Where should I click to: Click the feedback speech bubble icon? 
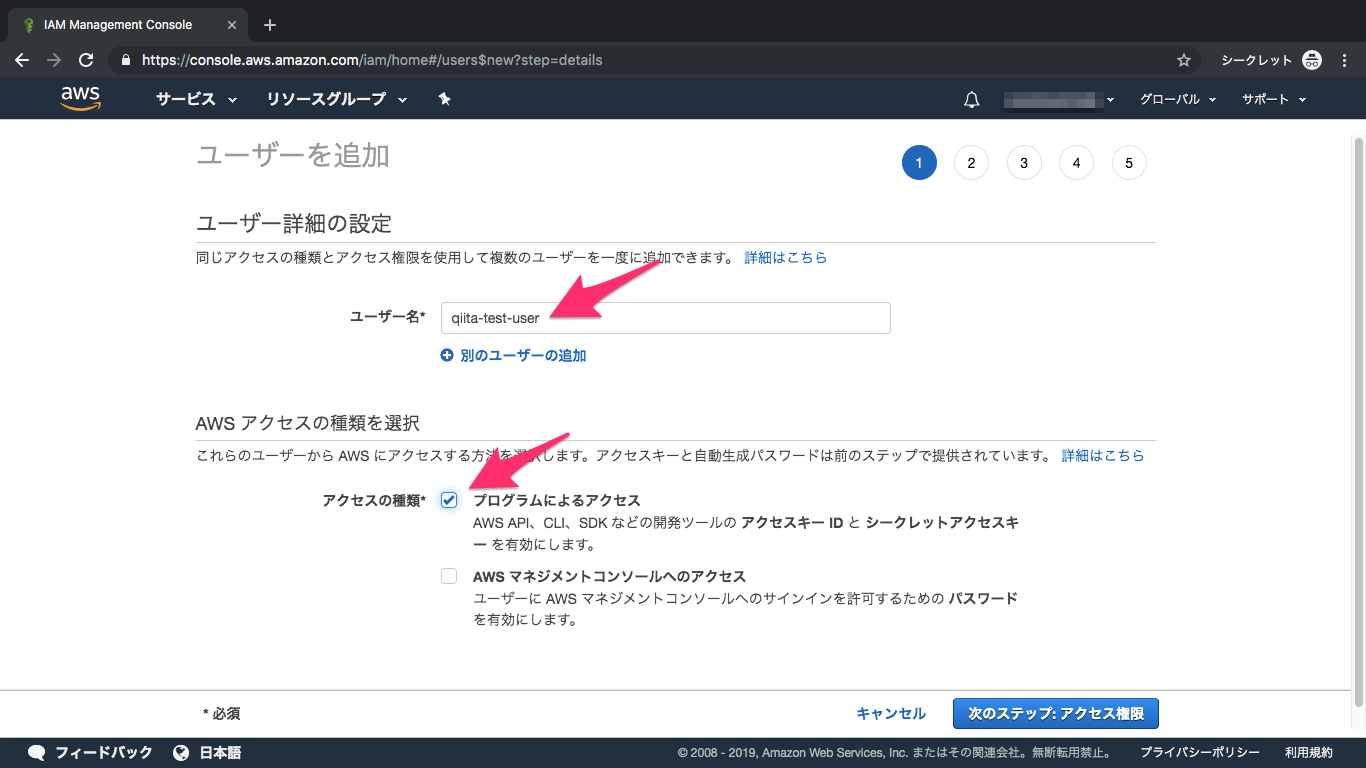pos(37,753)
